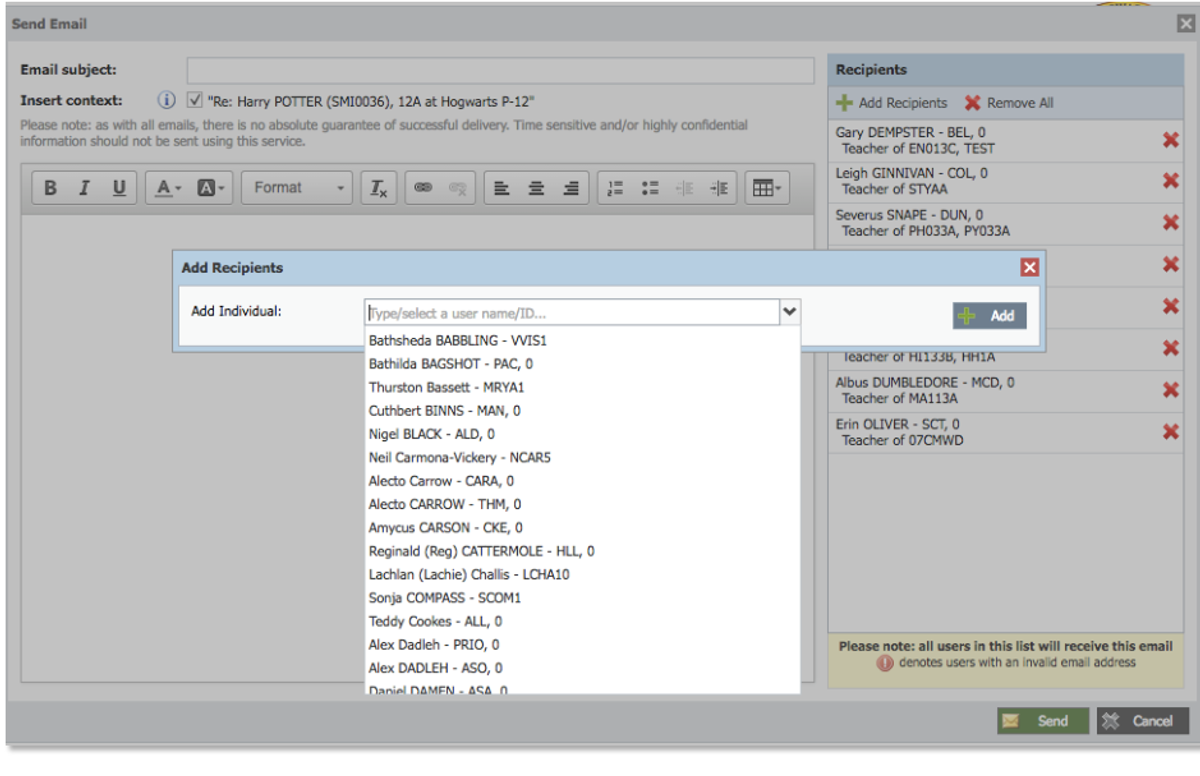This screenshot has width=1200, height=776.
Task: Click into the Email subject field
Action: tap(500, 70)
